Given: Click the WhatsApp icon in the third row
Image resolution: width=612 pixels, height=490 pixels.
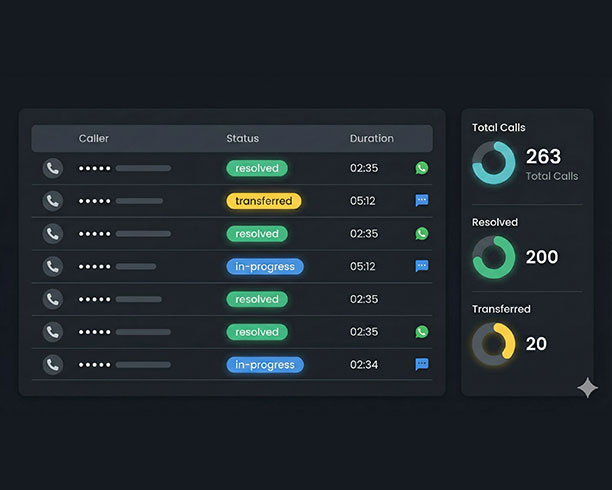Looking at the screenshot, I should pyautogui.click(x=422, y=234).
